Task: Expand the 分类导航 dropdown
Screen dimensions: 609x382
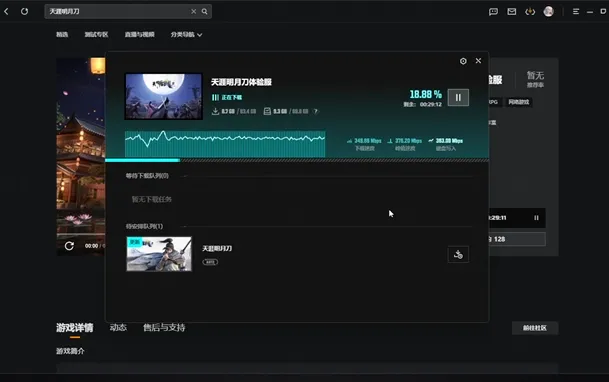Action: point(186,35)
